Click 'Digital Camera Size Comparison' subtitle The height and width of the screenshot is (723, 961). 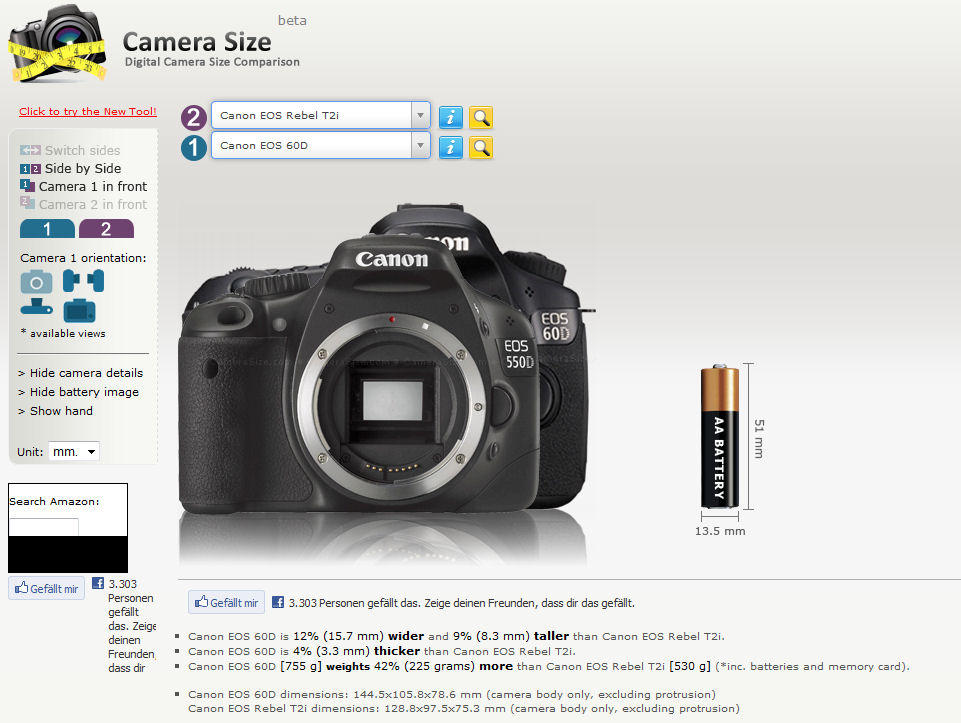[212, 62]
